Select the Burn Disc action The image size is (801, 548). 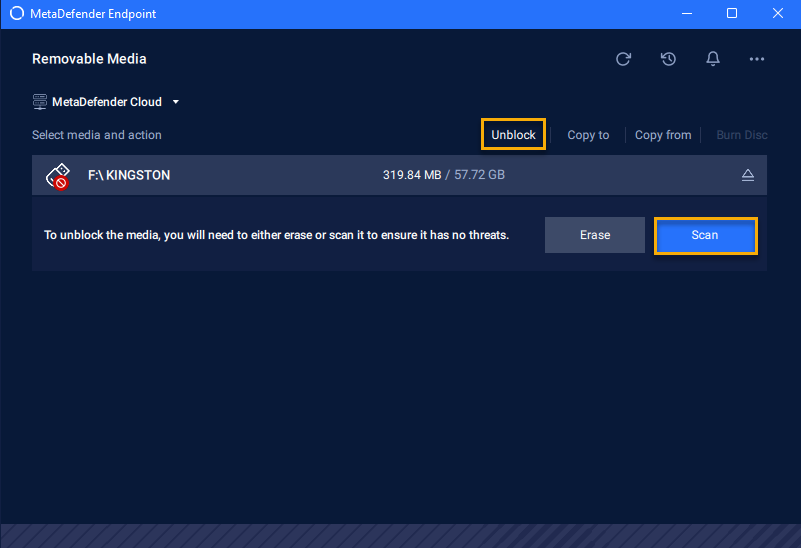[742, 135]
